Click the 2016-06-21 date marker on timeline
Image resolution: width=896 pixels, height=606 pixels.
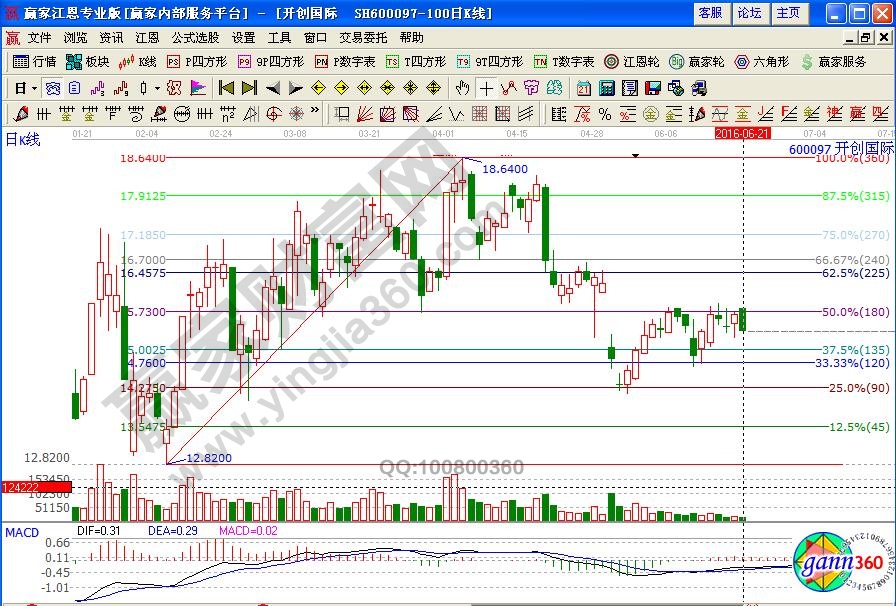(x=742, y=132)
